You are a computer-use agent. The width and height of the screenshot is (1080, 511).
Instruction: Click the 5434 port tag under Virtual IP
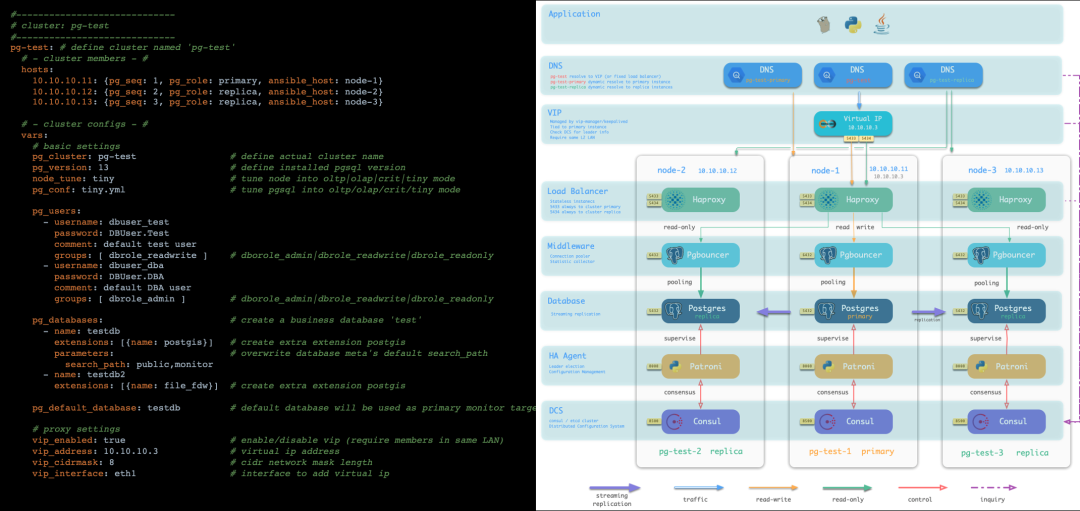866,139
